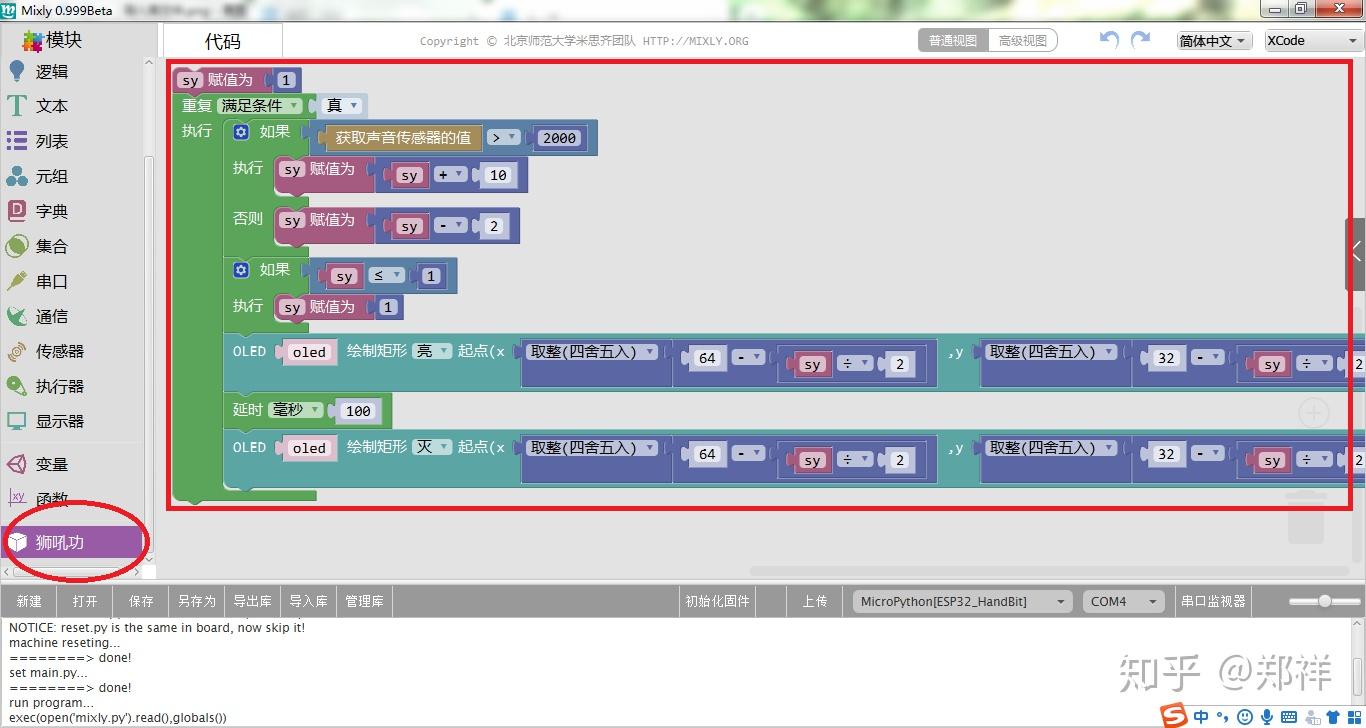This screenshot has width=1366, height=728.
Task: Click the Sogou input method tray icon
Action: coord(1173,716)
